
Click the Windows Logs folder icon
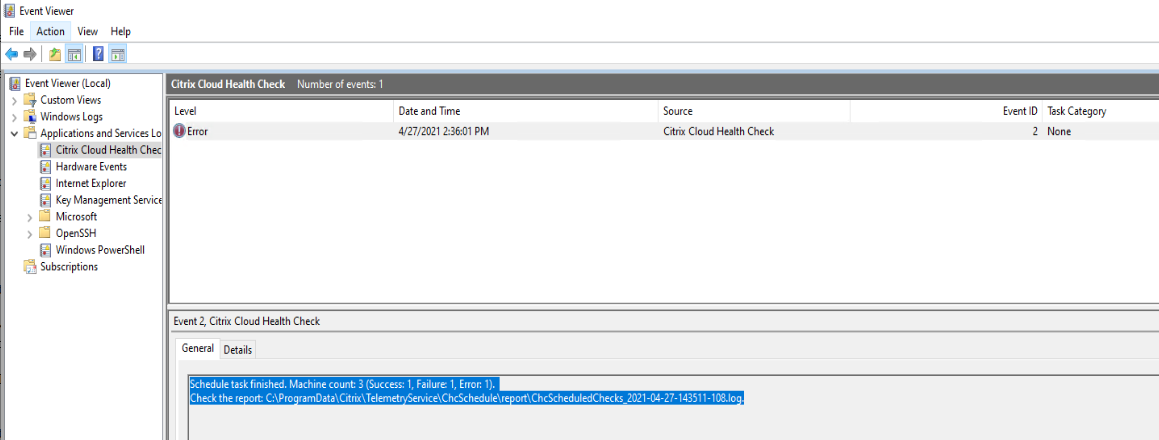point(30,117)
